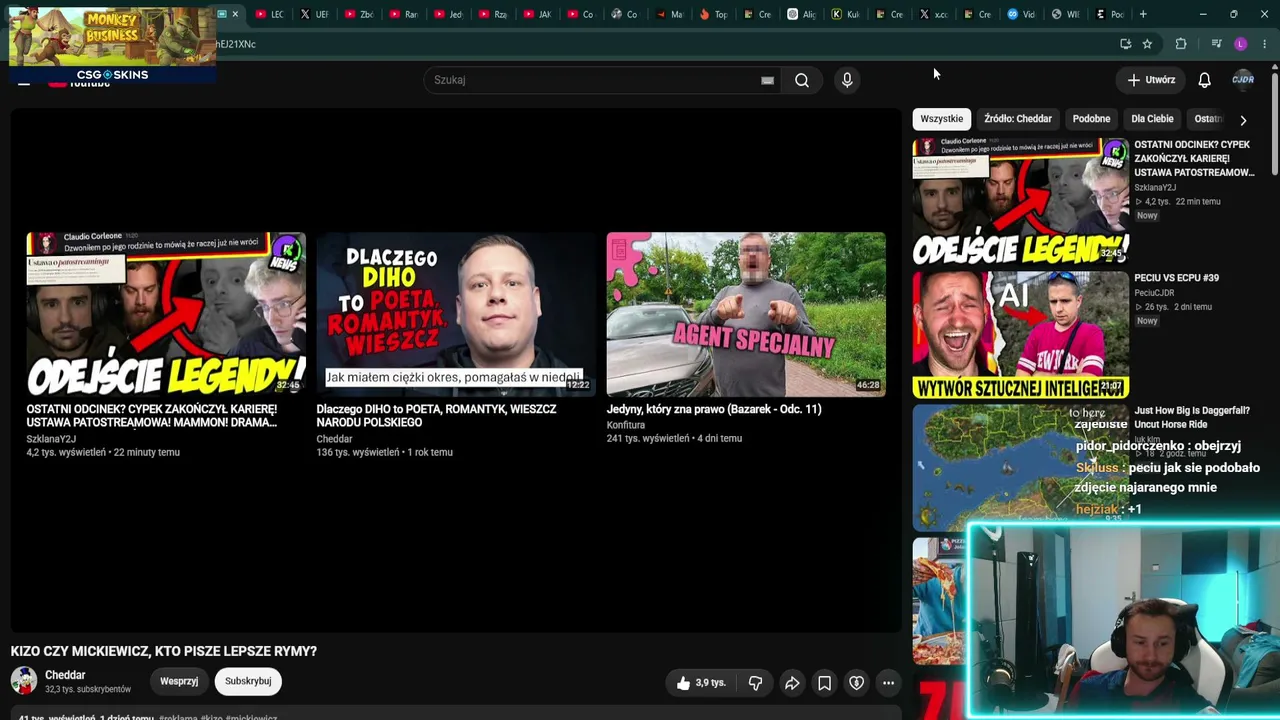The width and height of the screenshot is (1280, 720).
Task: Click the SzklanaY2J channel name under end-screen video
Action: click(51, 439)
